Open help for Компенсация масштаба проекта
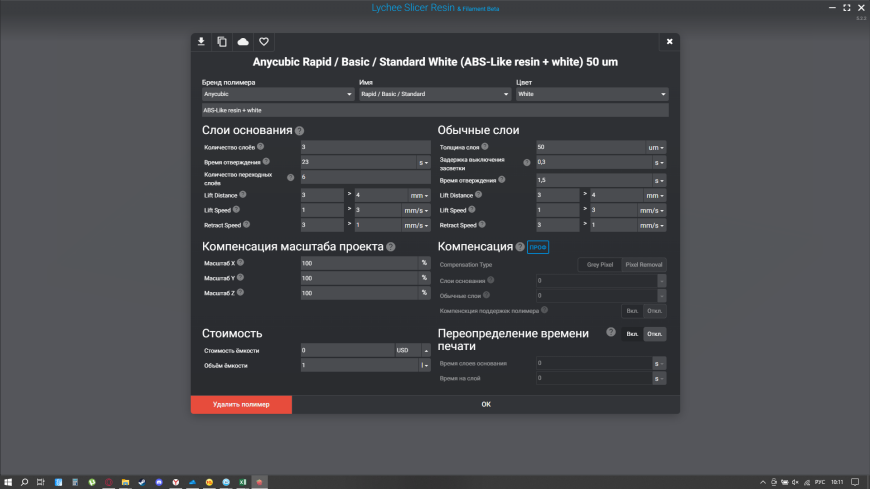 pos(391,247)
